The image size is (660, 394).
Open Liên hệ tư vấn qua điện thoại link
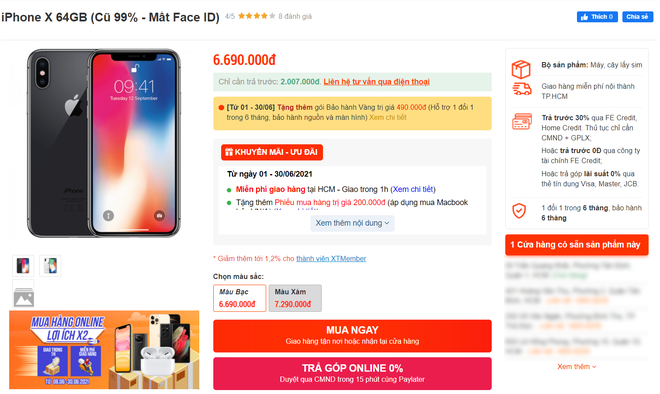click(376, 82)
